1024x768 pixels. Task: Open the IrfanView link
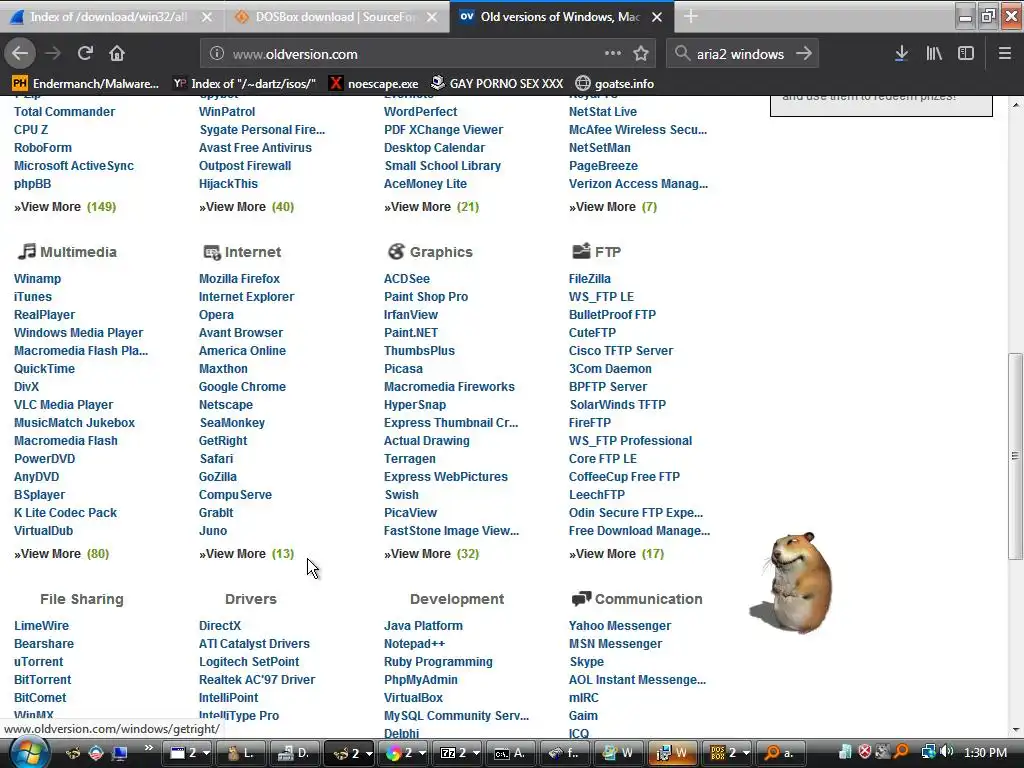411,315
